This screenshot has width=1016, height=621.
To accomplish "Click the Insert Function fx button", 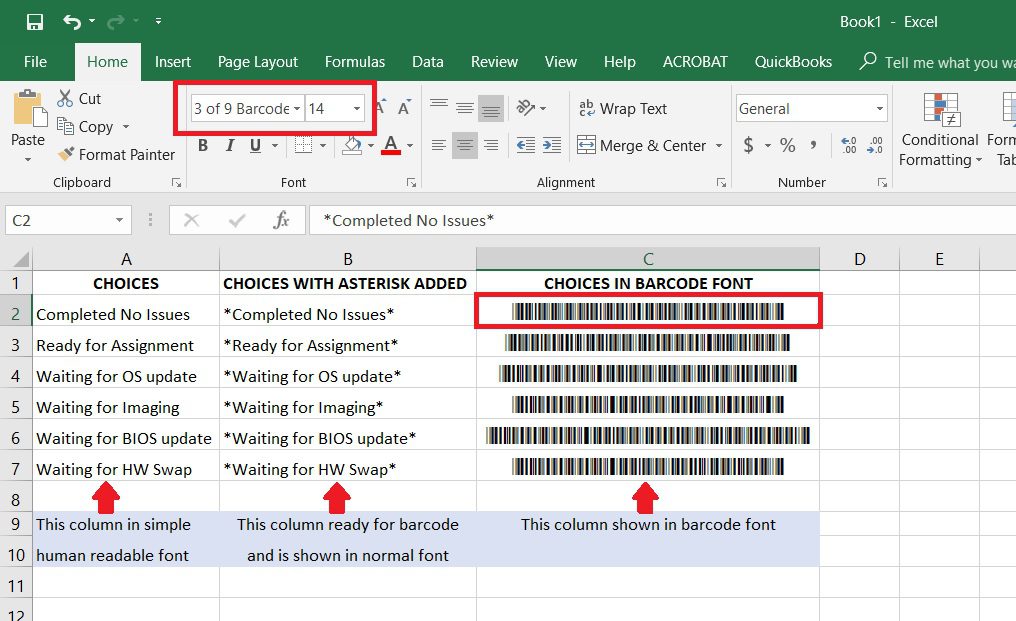I will coord(281,220).
